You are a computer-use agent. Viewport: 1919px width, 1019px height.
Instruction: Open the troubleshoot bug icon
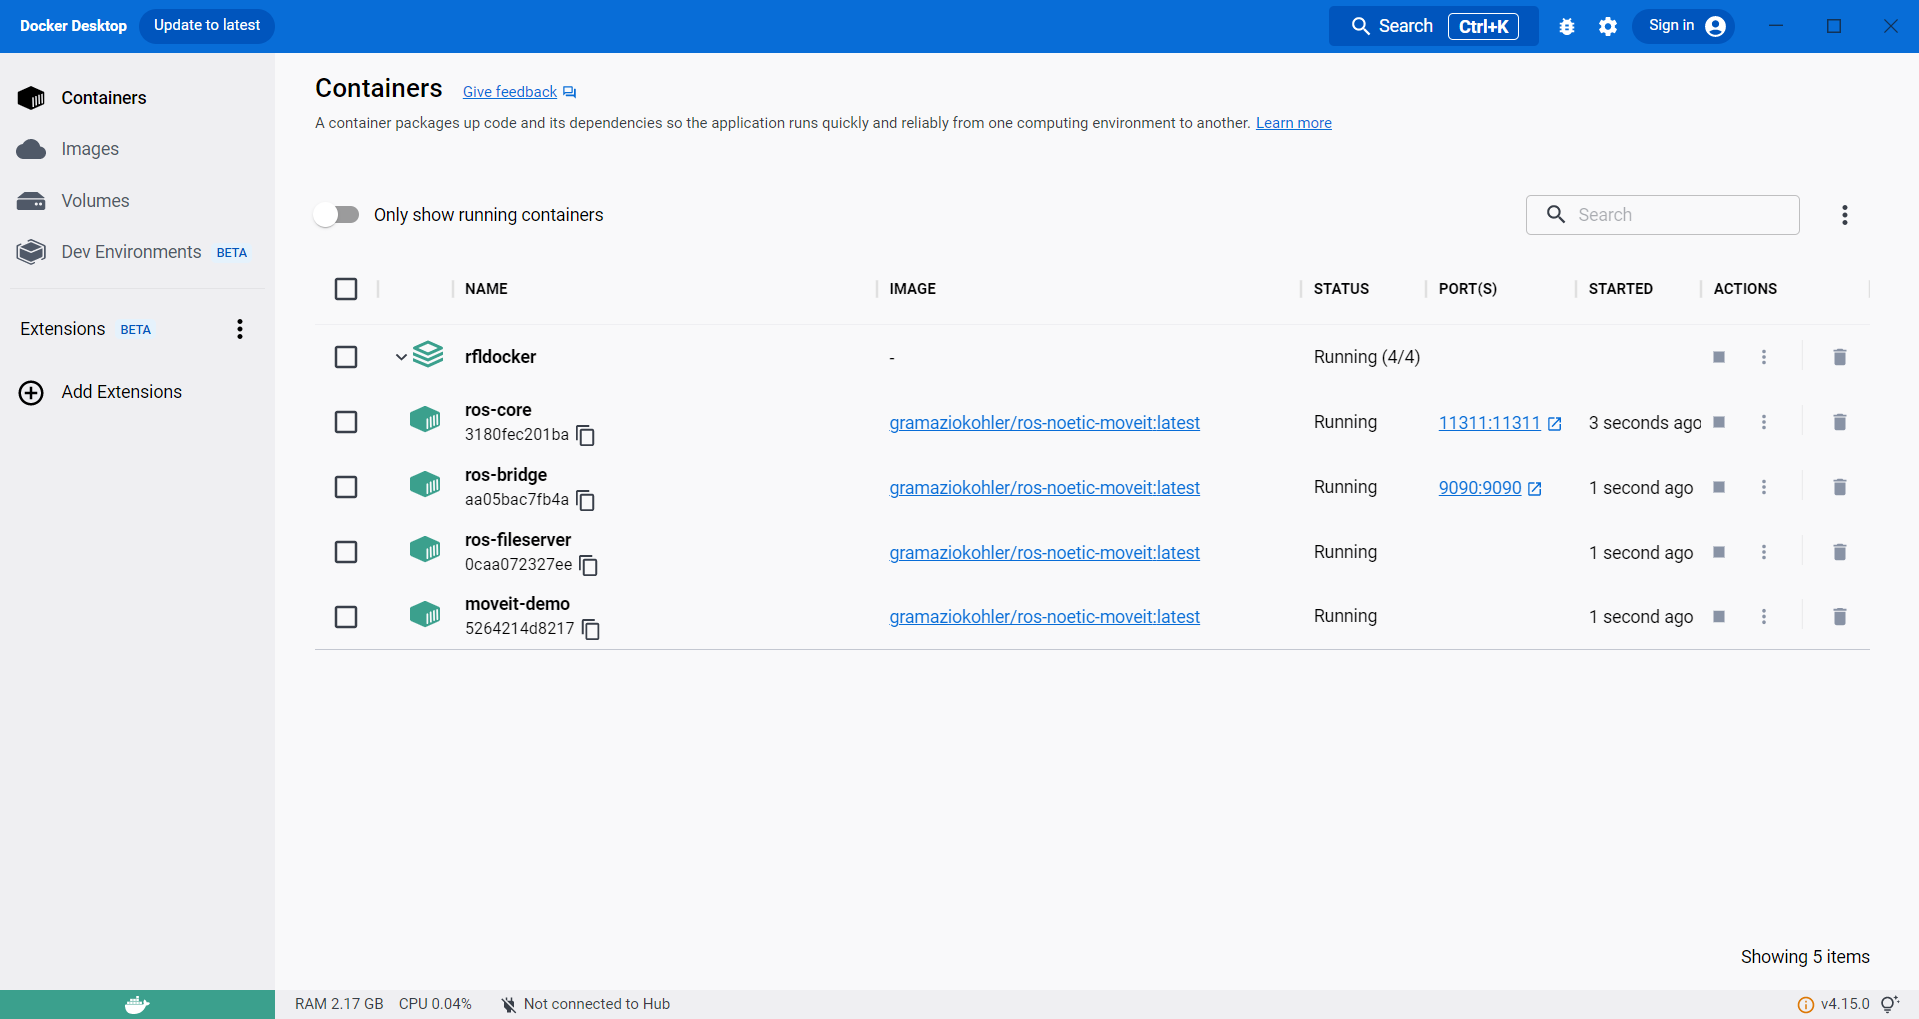click(1566, 27)
